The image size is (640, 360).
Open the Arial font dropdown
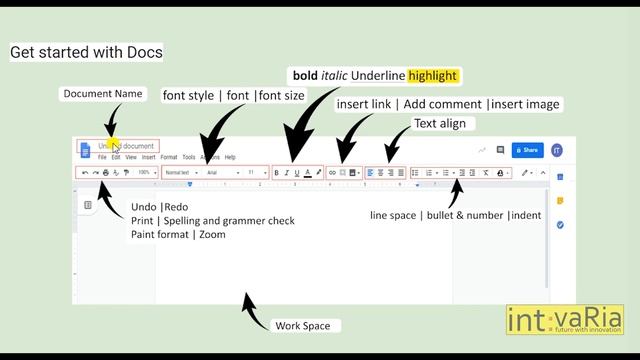point(223,173)
